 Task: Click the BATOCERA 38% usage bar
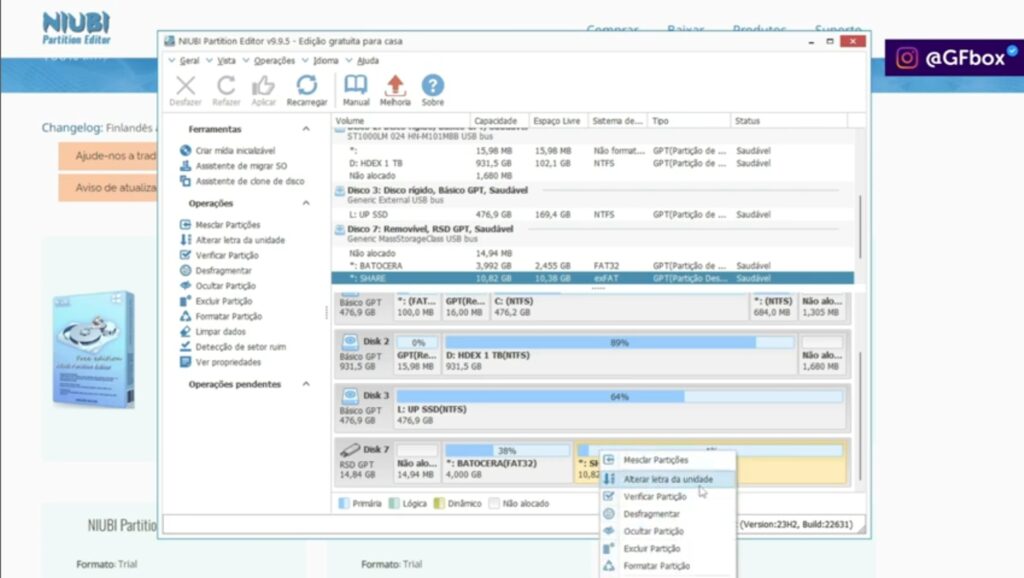(x=507, y=451)
